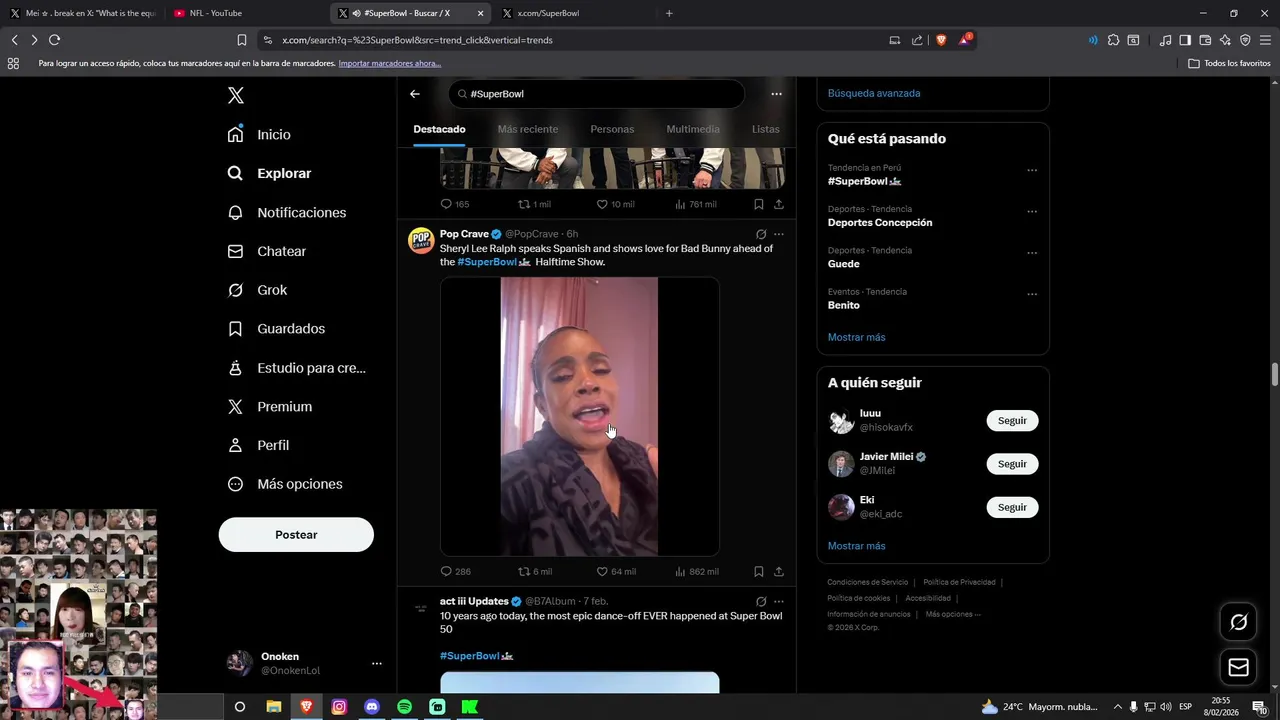Open floating Grok button at bottom right

[1238, 622]
